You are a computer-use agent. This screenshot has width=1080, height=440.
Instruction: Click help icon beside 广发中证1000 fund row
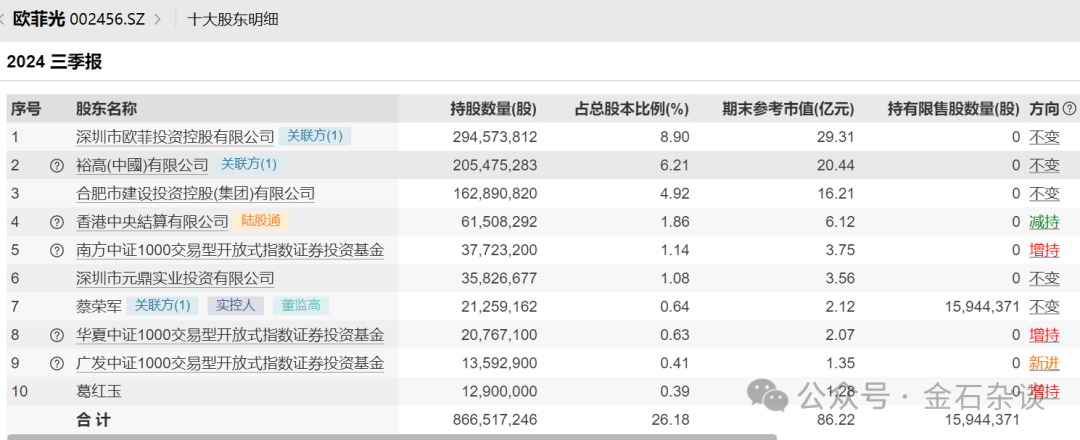[57, 364]
